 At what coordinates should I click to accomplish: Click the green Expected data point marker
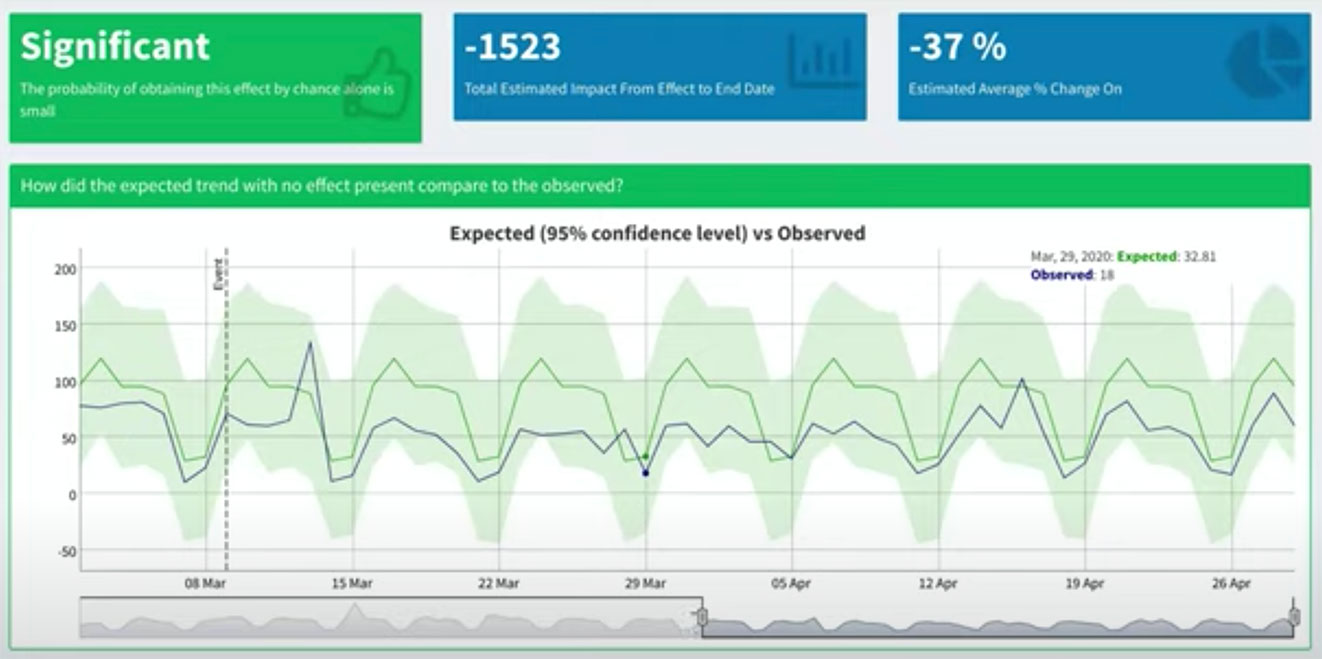coord(646,457)
